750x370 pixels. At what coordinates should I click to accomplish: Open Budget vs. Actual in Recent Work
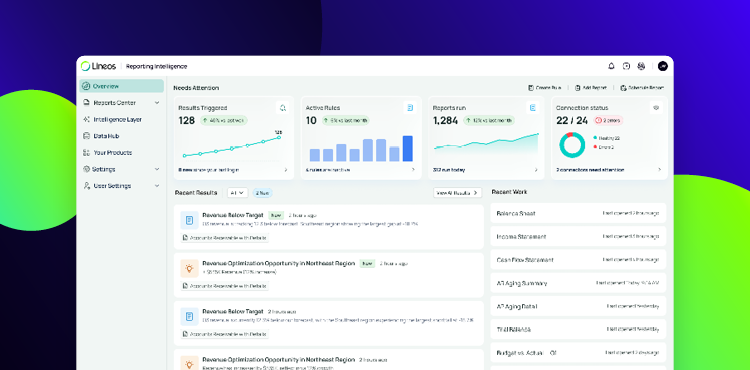[578, 352]
